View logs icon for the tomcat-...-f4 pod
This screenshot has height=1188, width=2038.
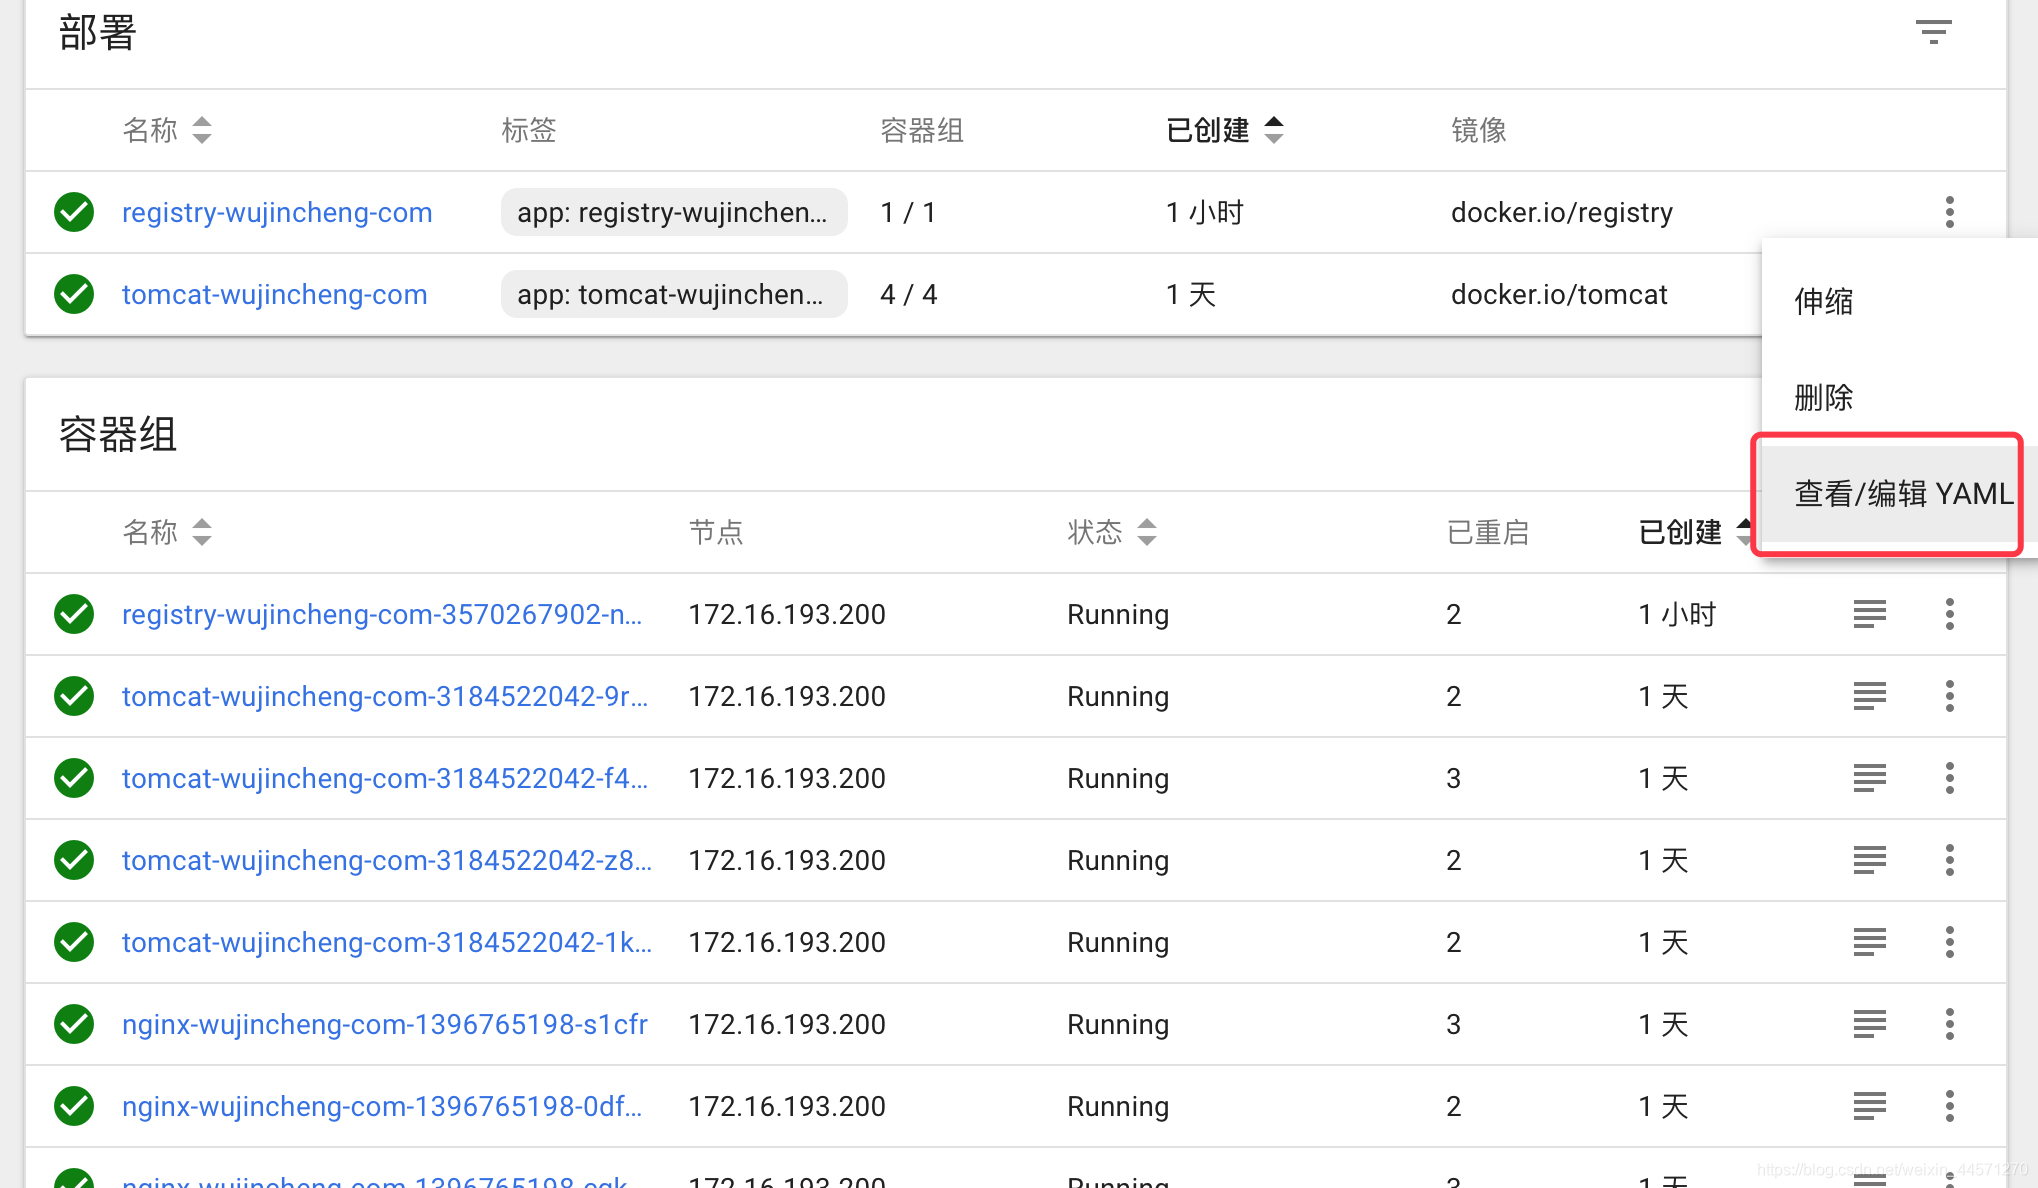[1869, 778]
